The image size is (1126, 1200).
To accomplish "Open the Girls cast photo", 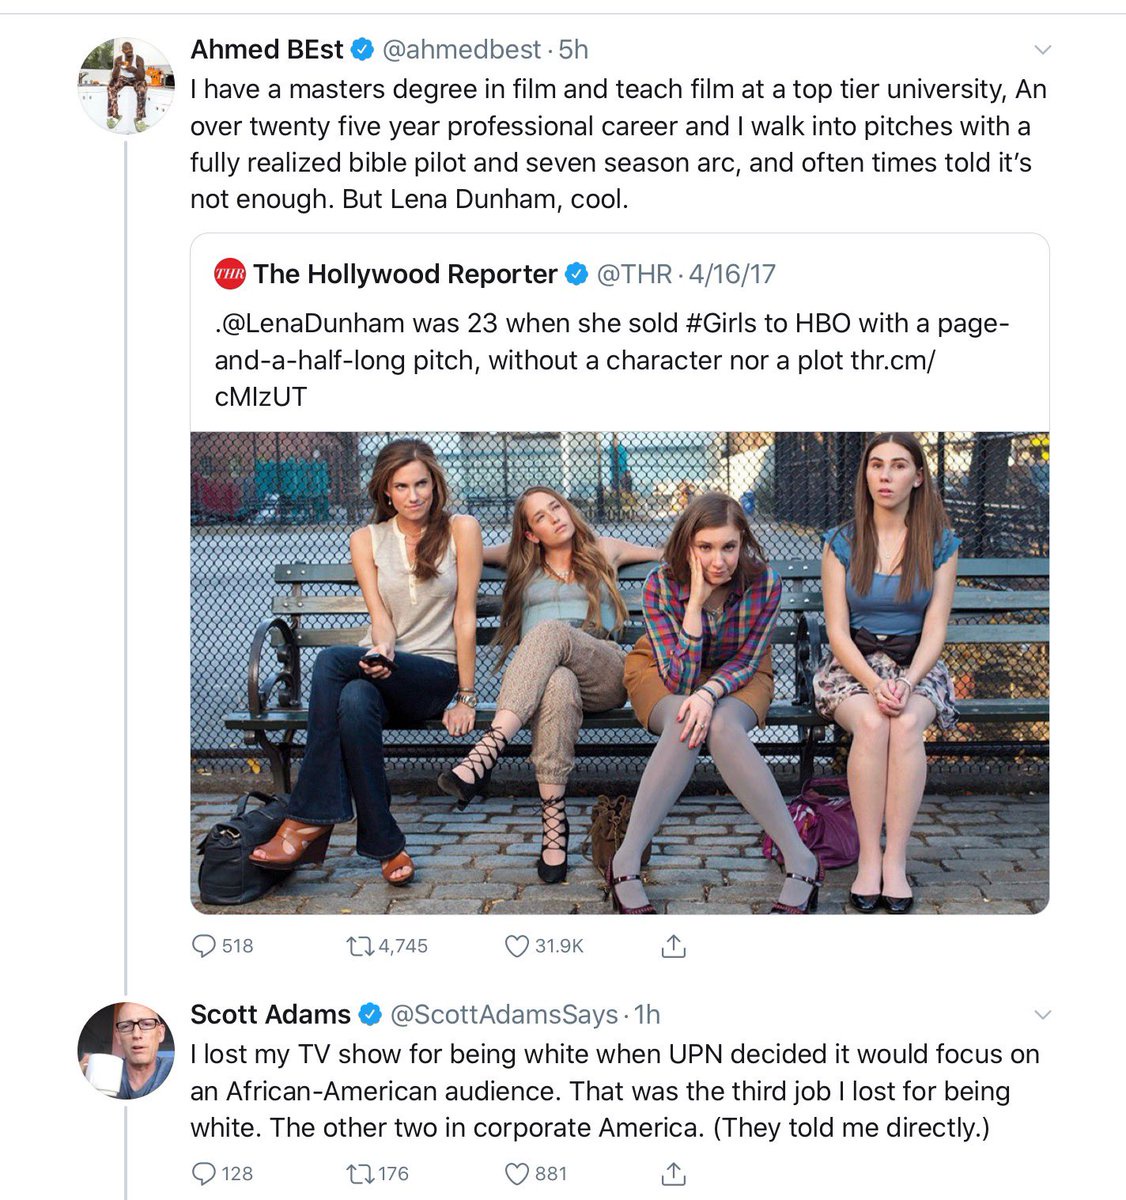I will 619,672.
